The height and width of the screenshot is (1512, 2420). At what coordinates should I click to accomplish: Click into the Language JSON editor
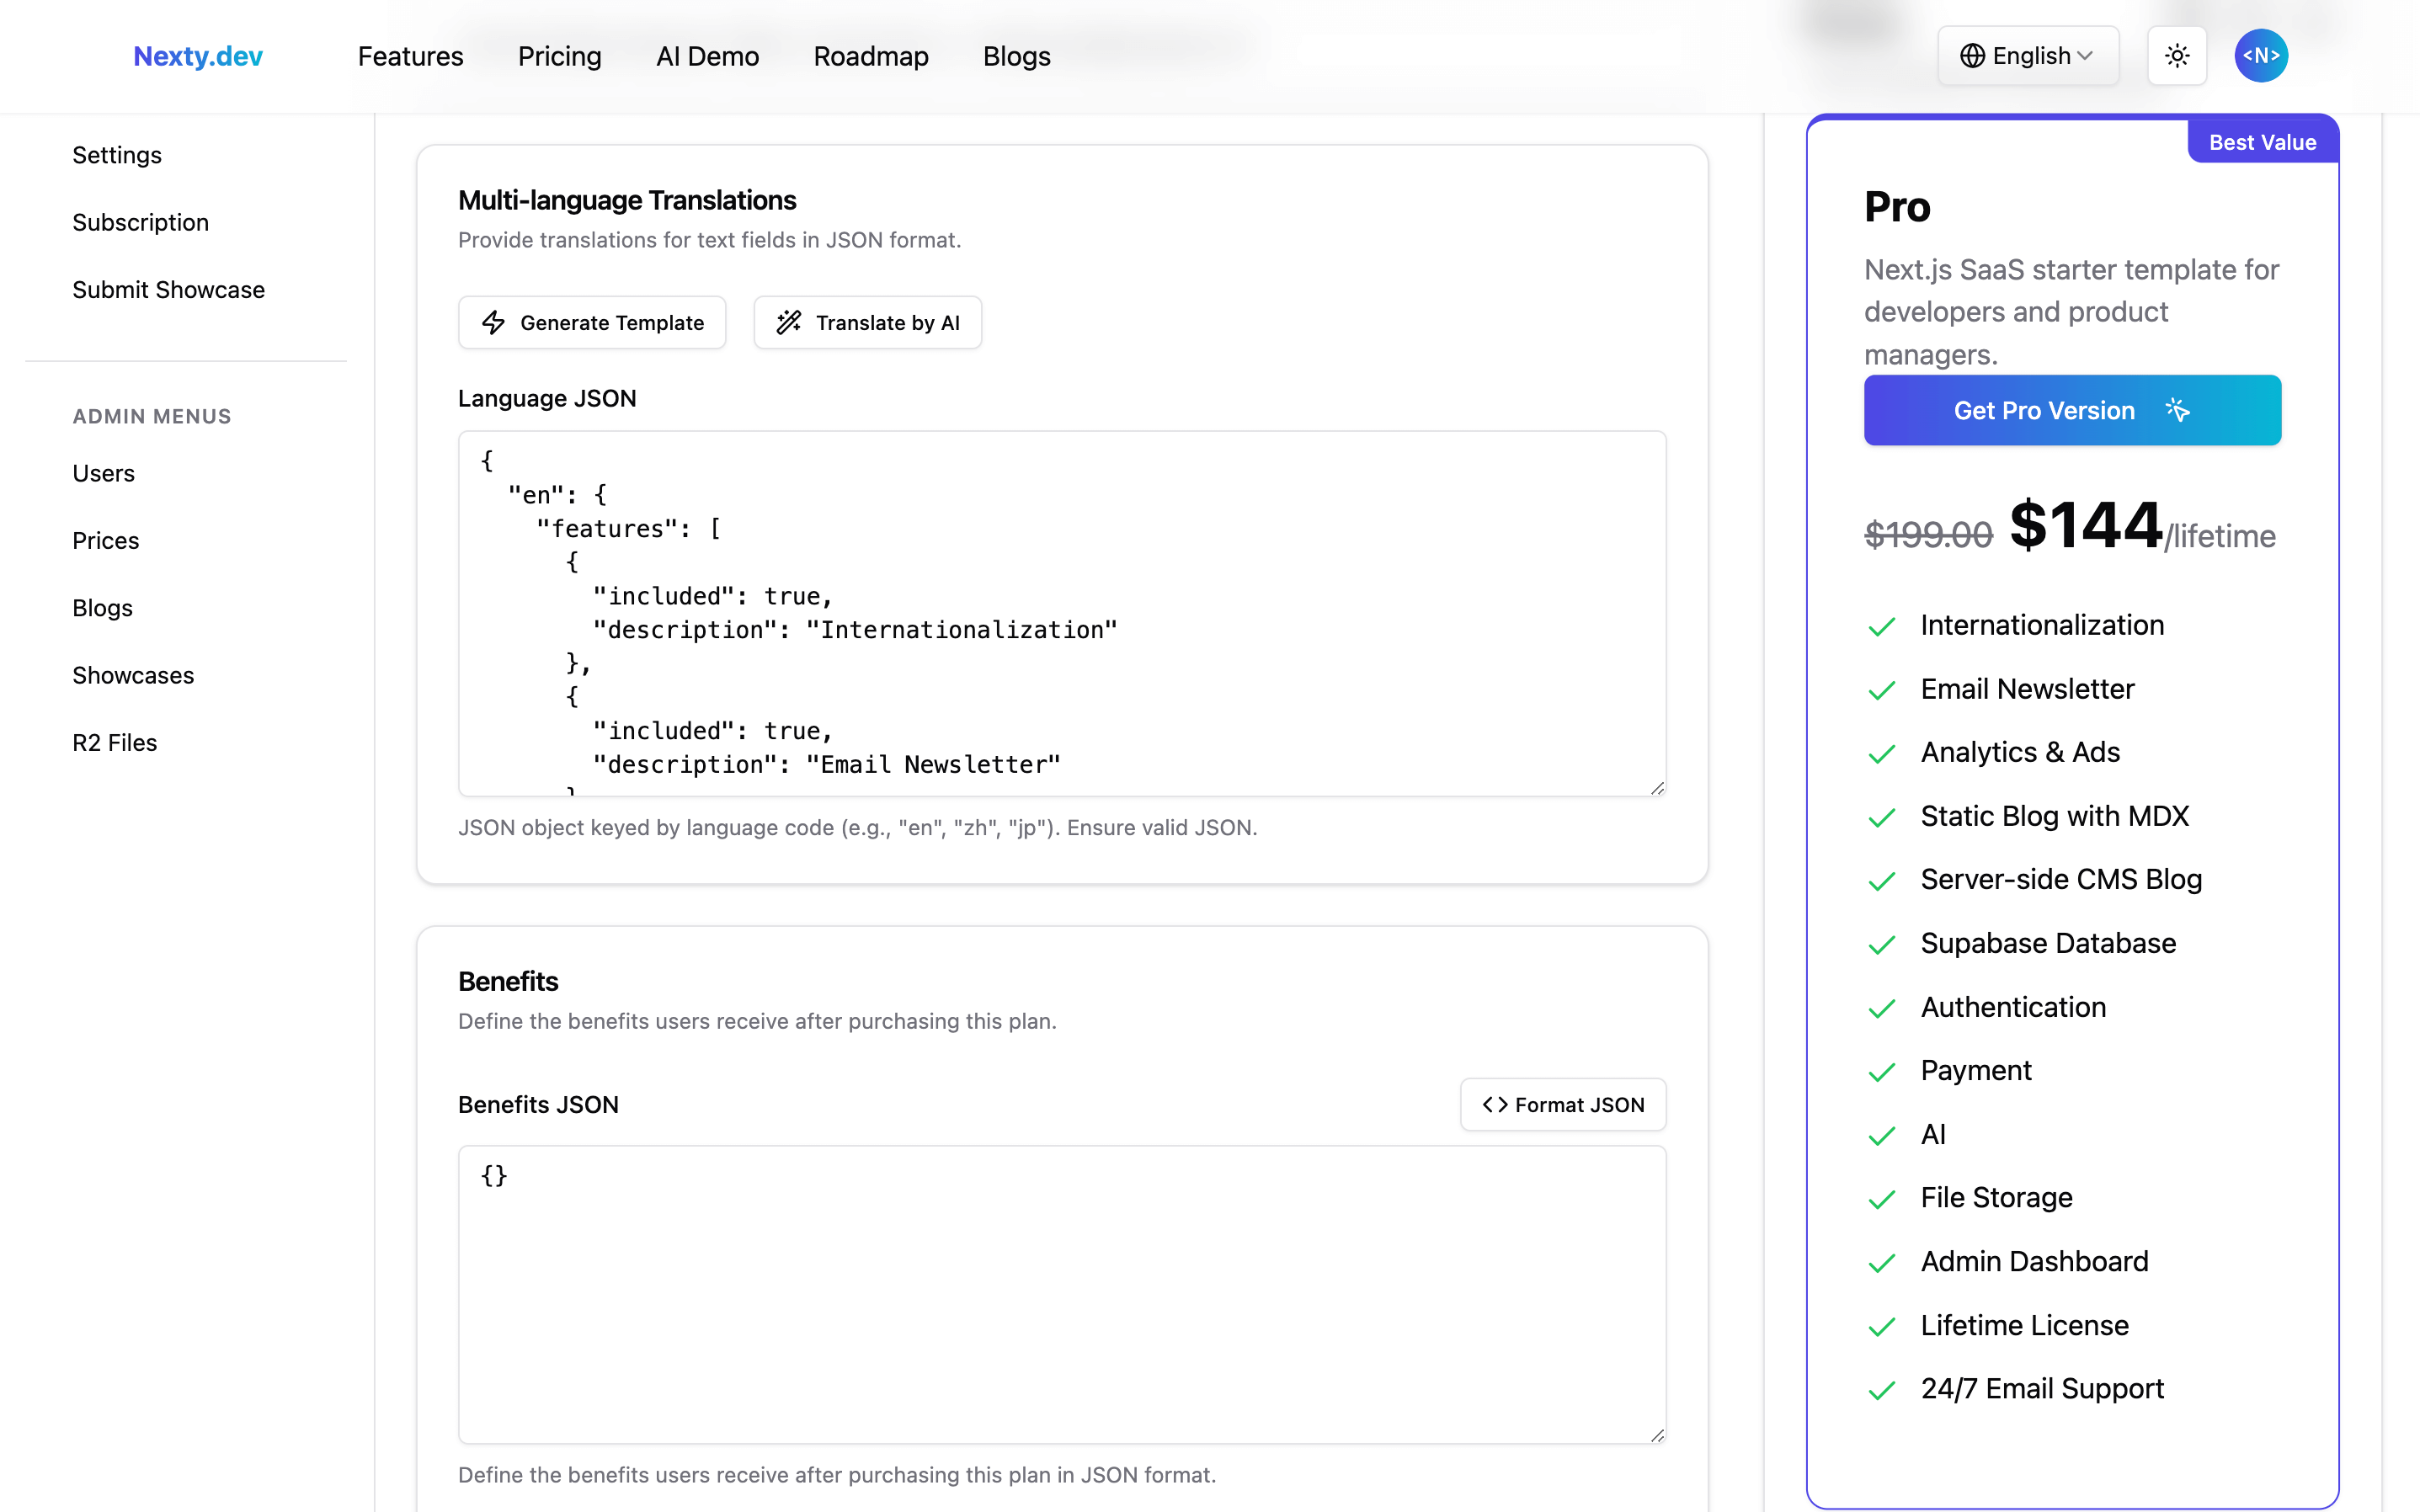1061,613
